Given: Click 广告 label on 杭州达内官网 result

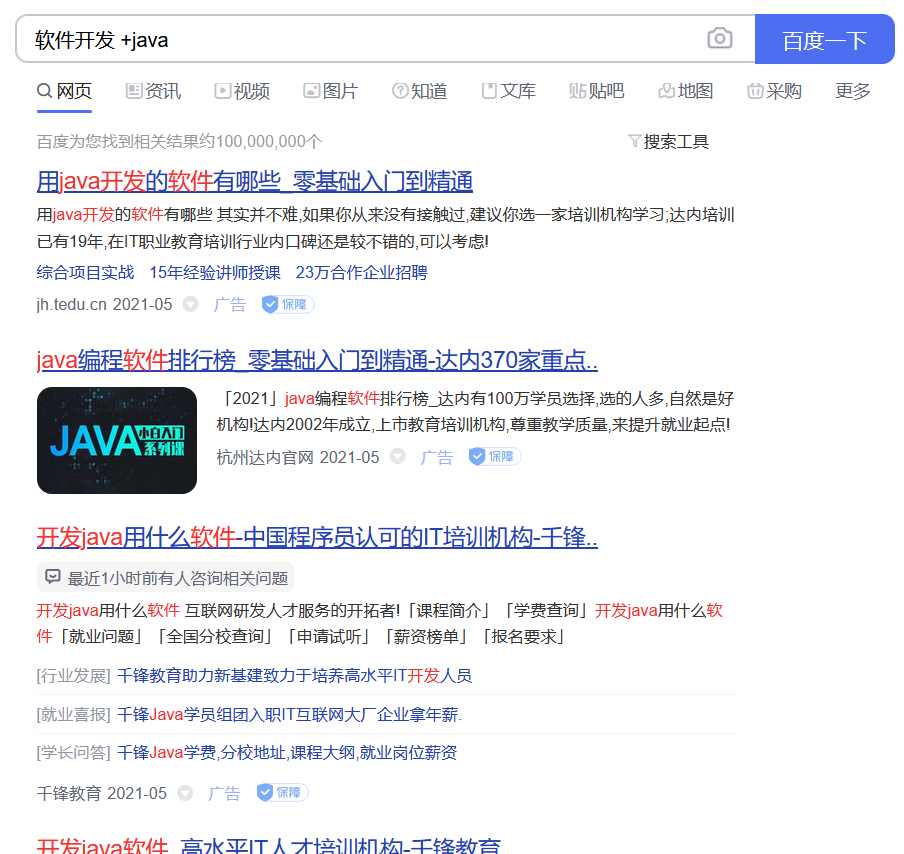Looking at the screenshot, I should point(436,457).
